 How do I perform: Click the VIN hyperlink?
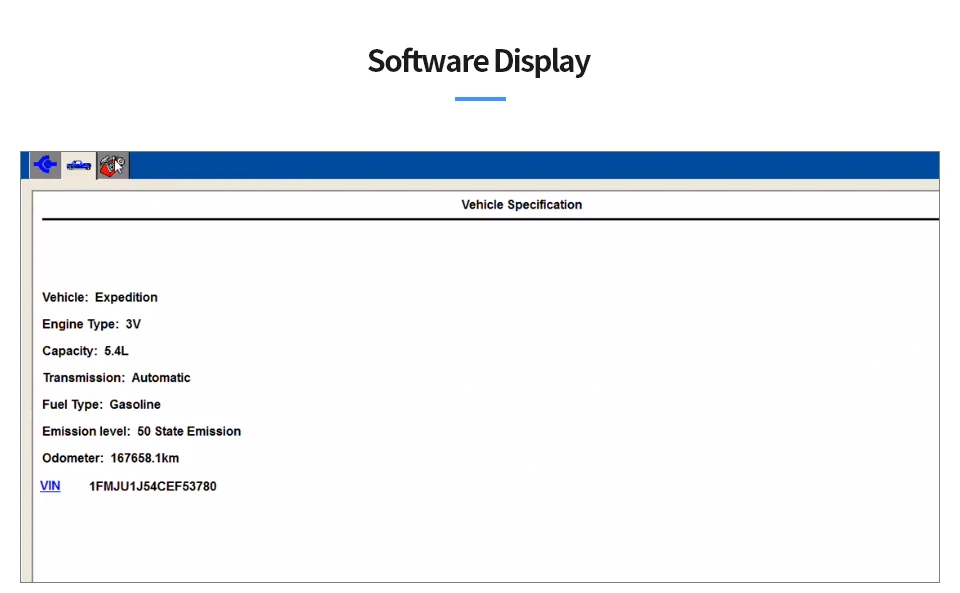point(50,486)
